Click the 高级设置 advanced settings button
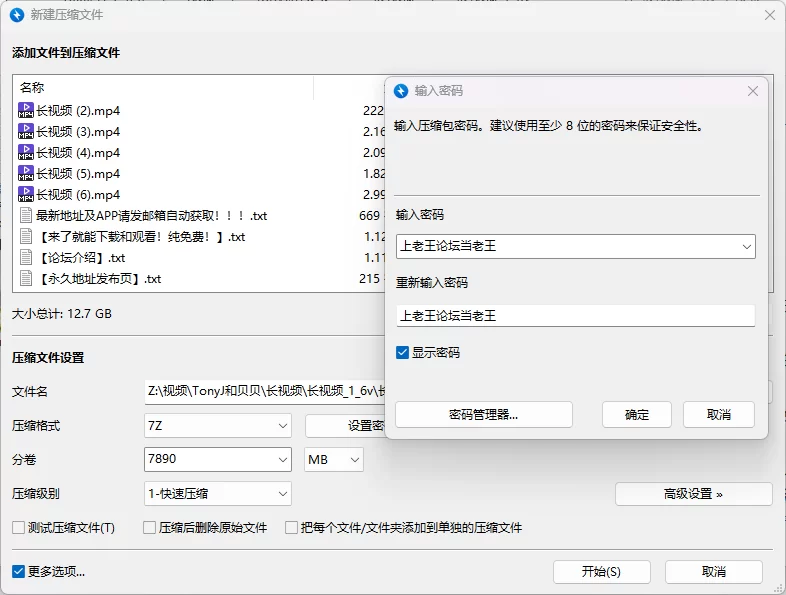Screen dimensions: 786x595 click(693, 494)
